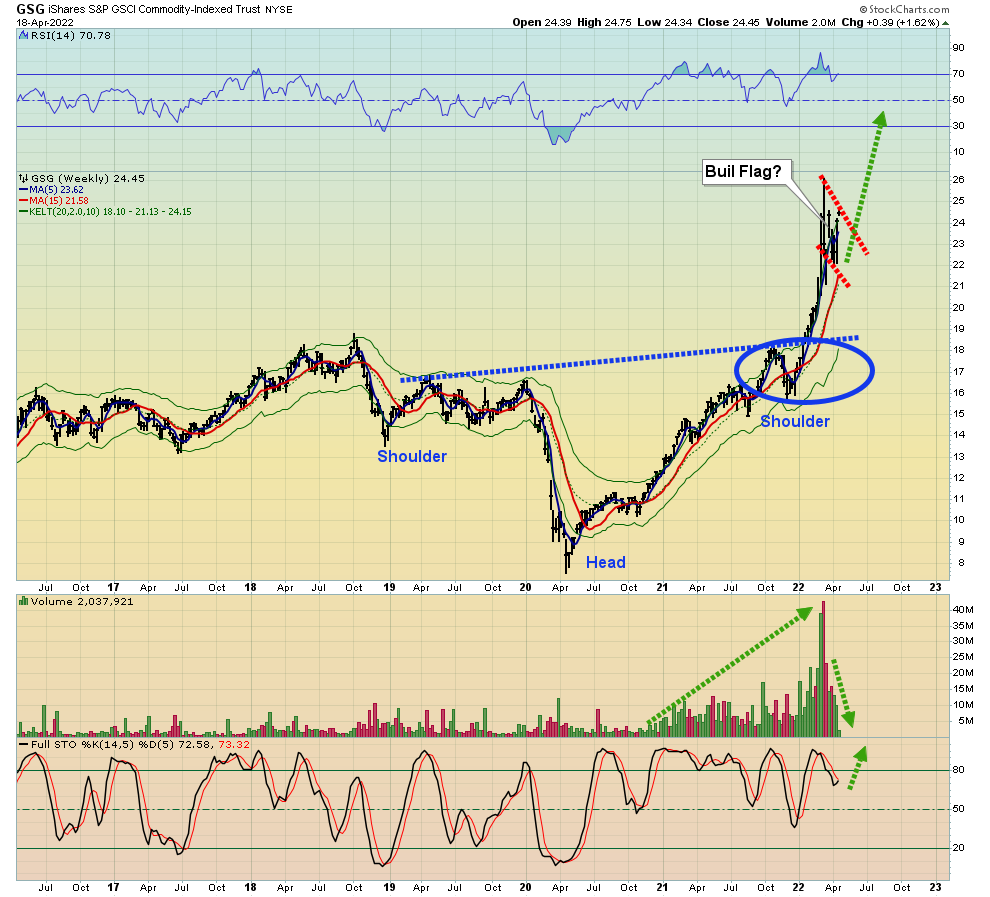
Task: Click the Head annotation label
Action: point(605,562)
